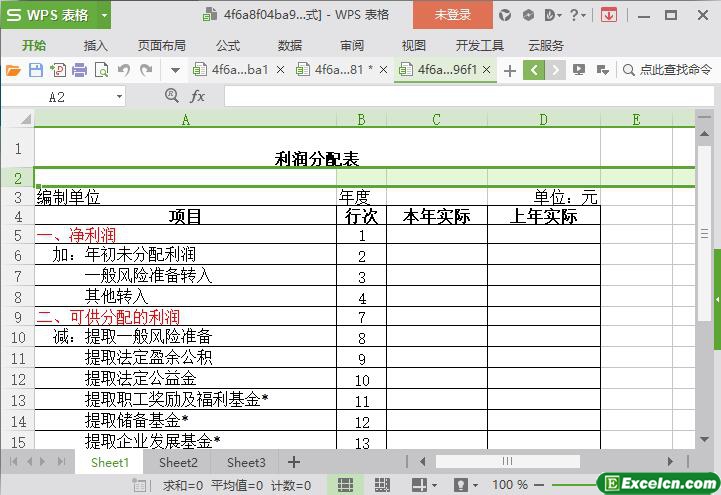Viewport: 721px width, 495px height.
Task: Select column C header
Action: coord(436,119)
